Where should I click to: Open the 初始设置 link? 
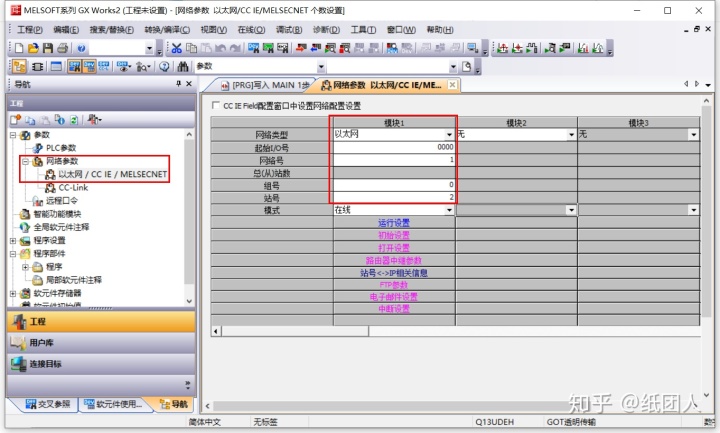pos(394,236)
